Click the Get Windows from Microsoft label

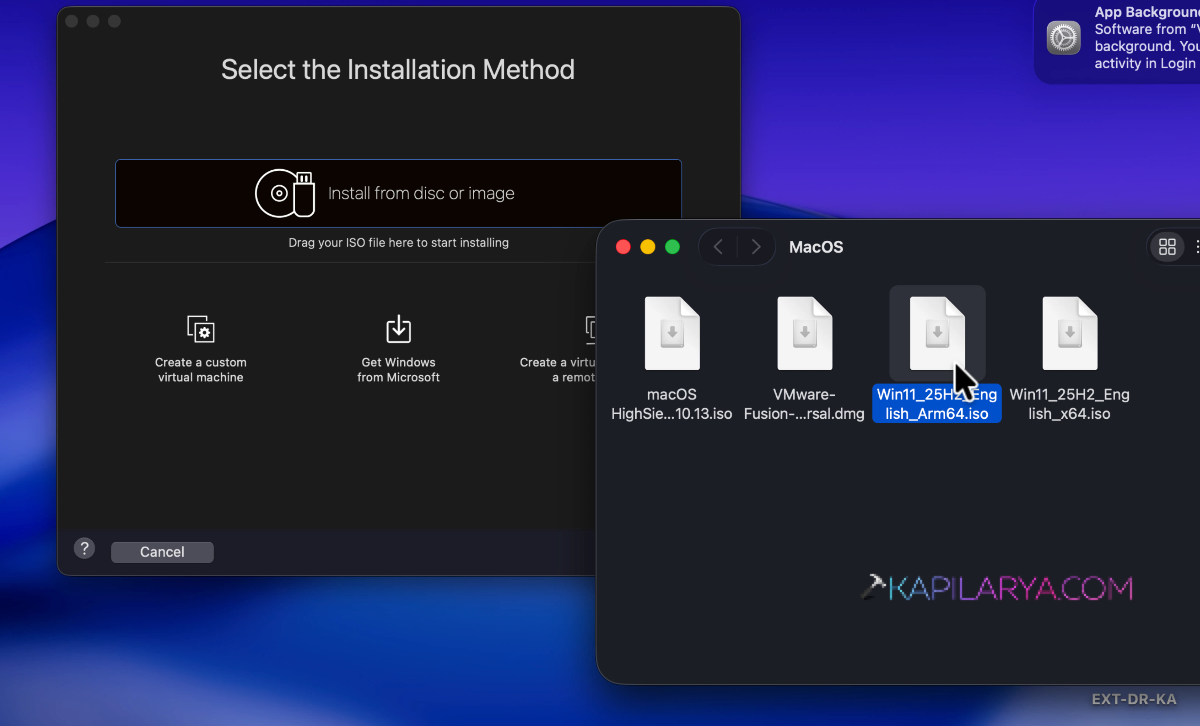pyautogui.click(x=398, y=369)
